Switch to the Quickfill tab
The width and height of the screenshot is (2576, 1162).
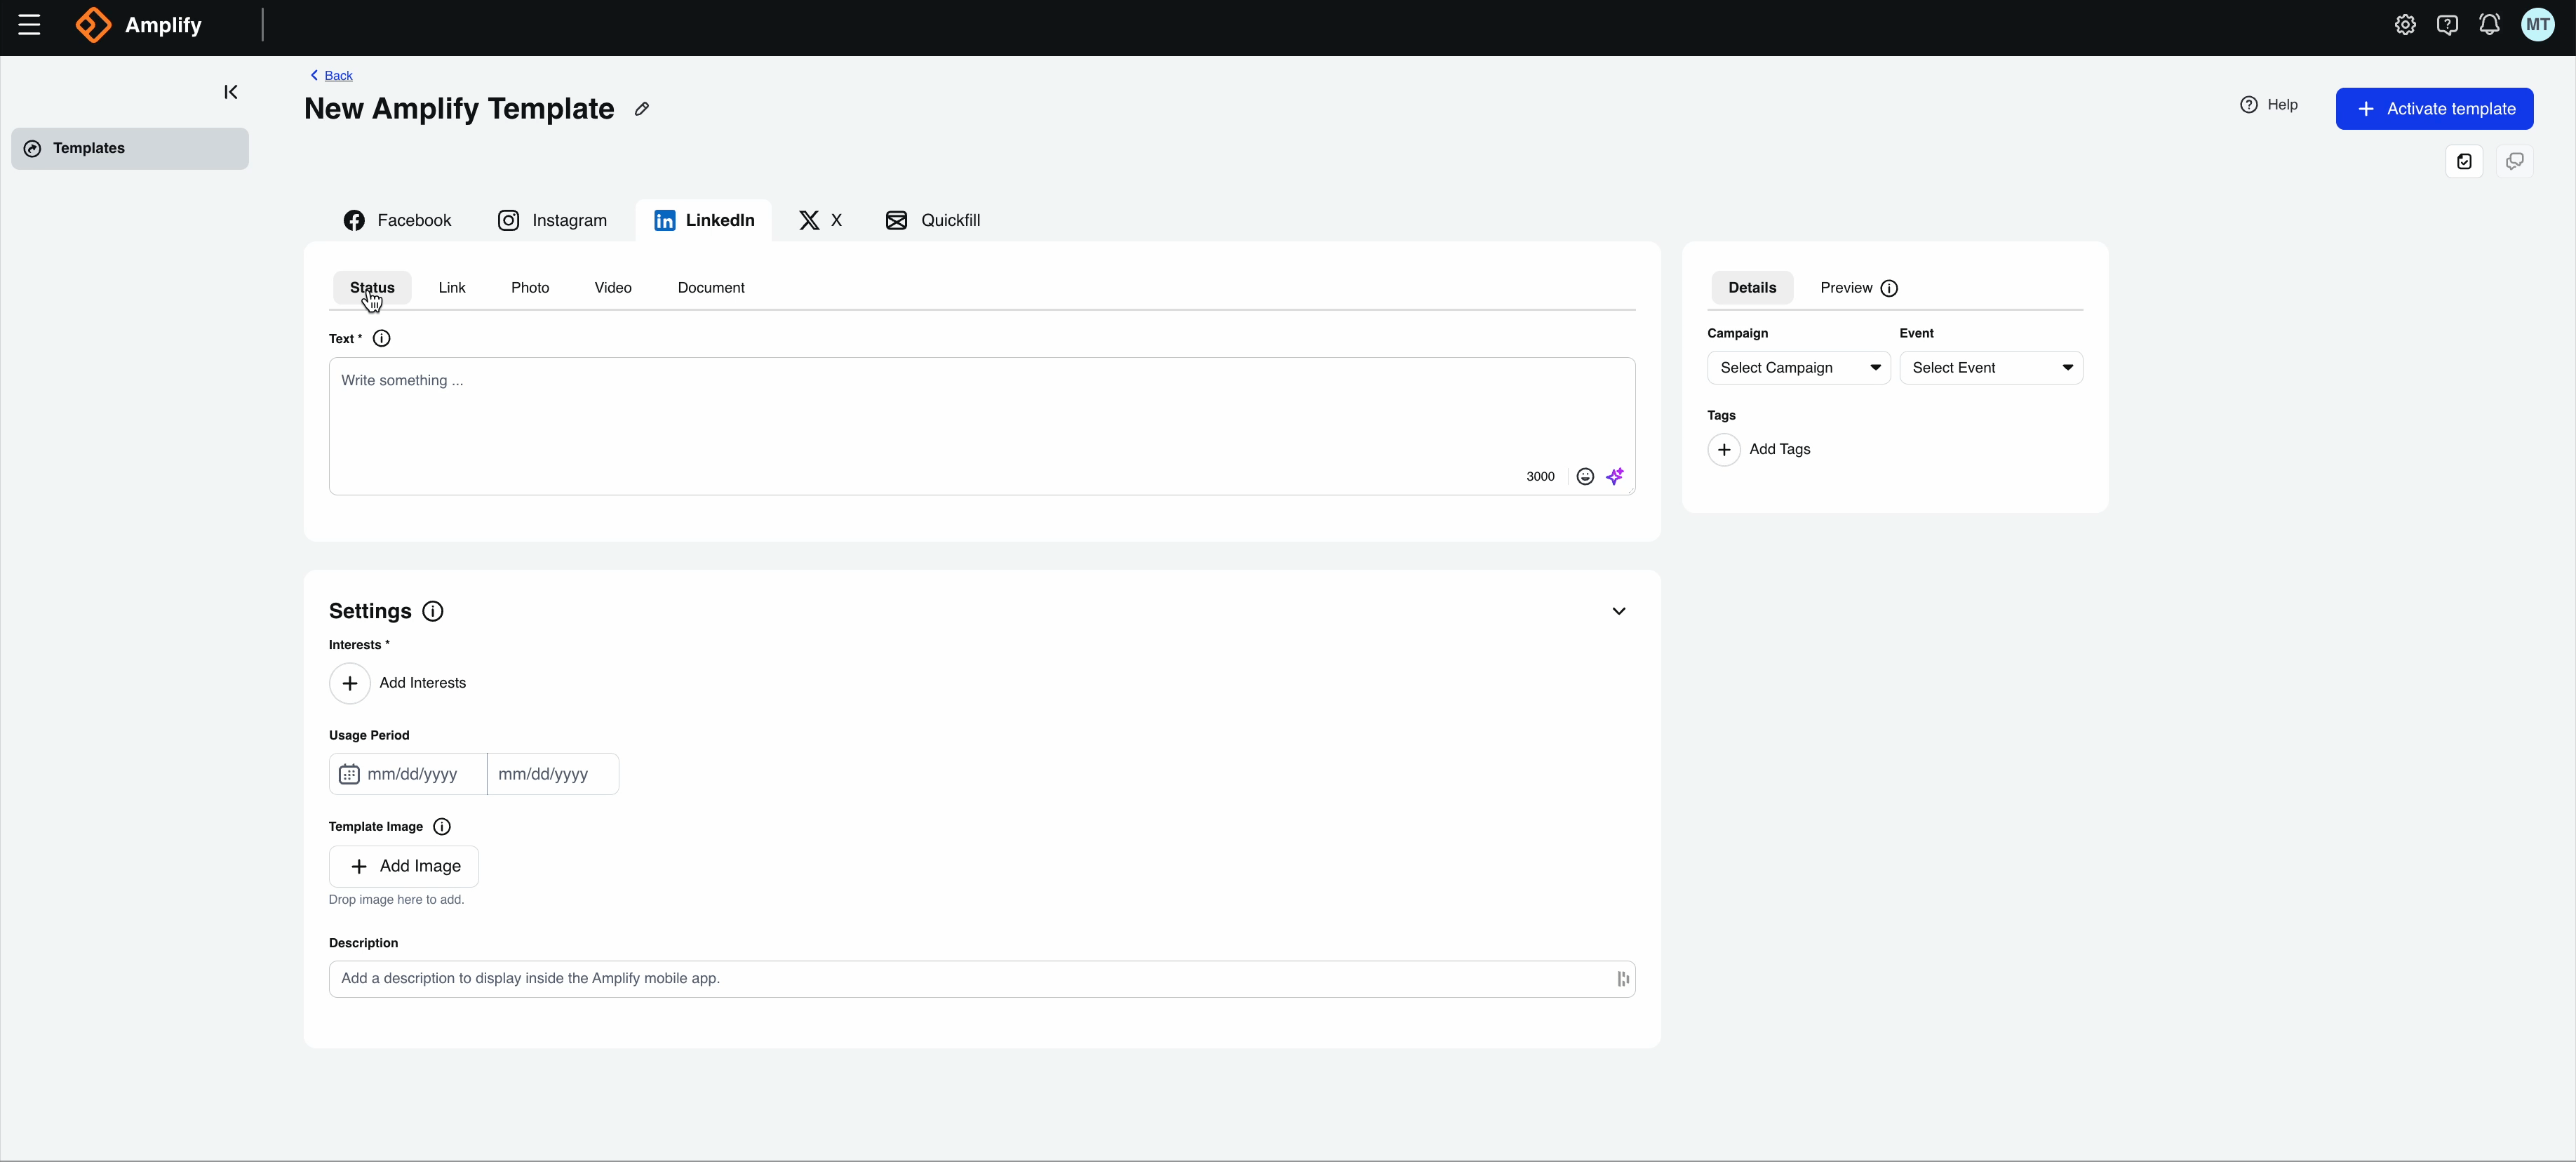933,221
